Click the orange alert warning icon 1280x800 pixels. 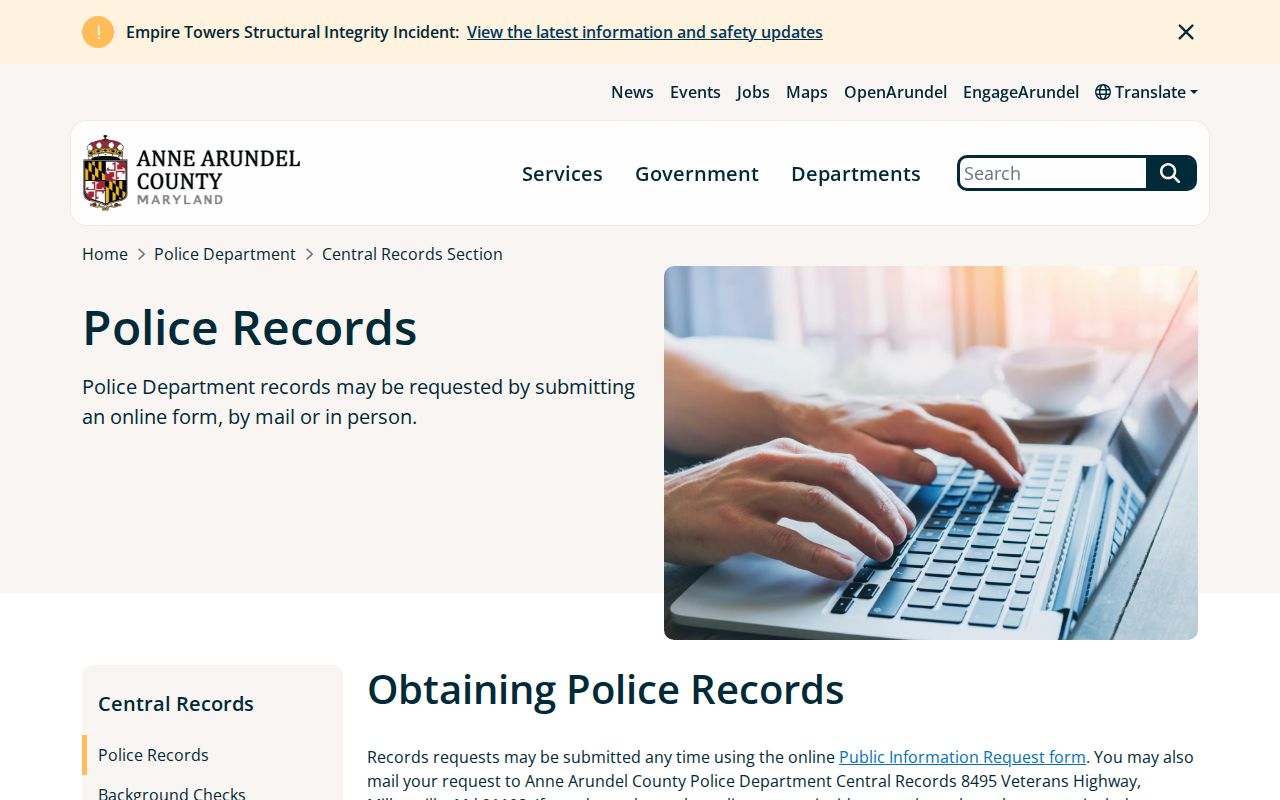coord(98,32)
